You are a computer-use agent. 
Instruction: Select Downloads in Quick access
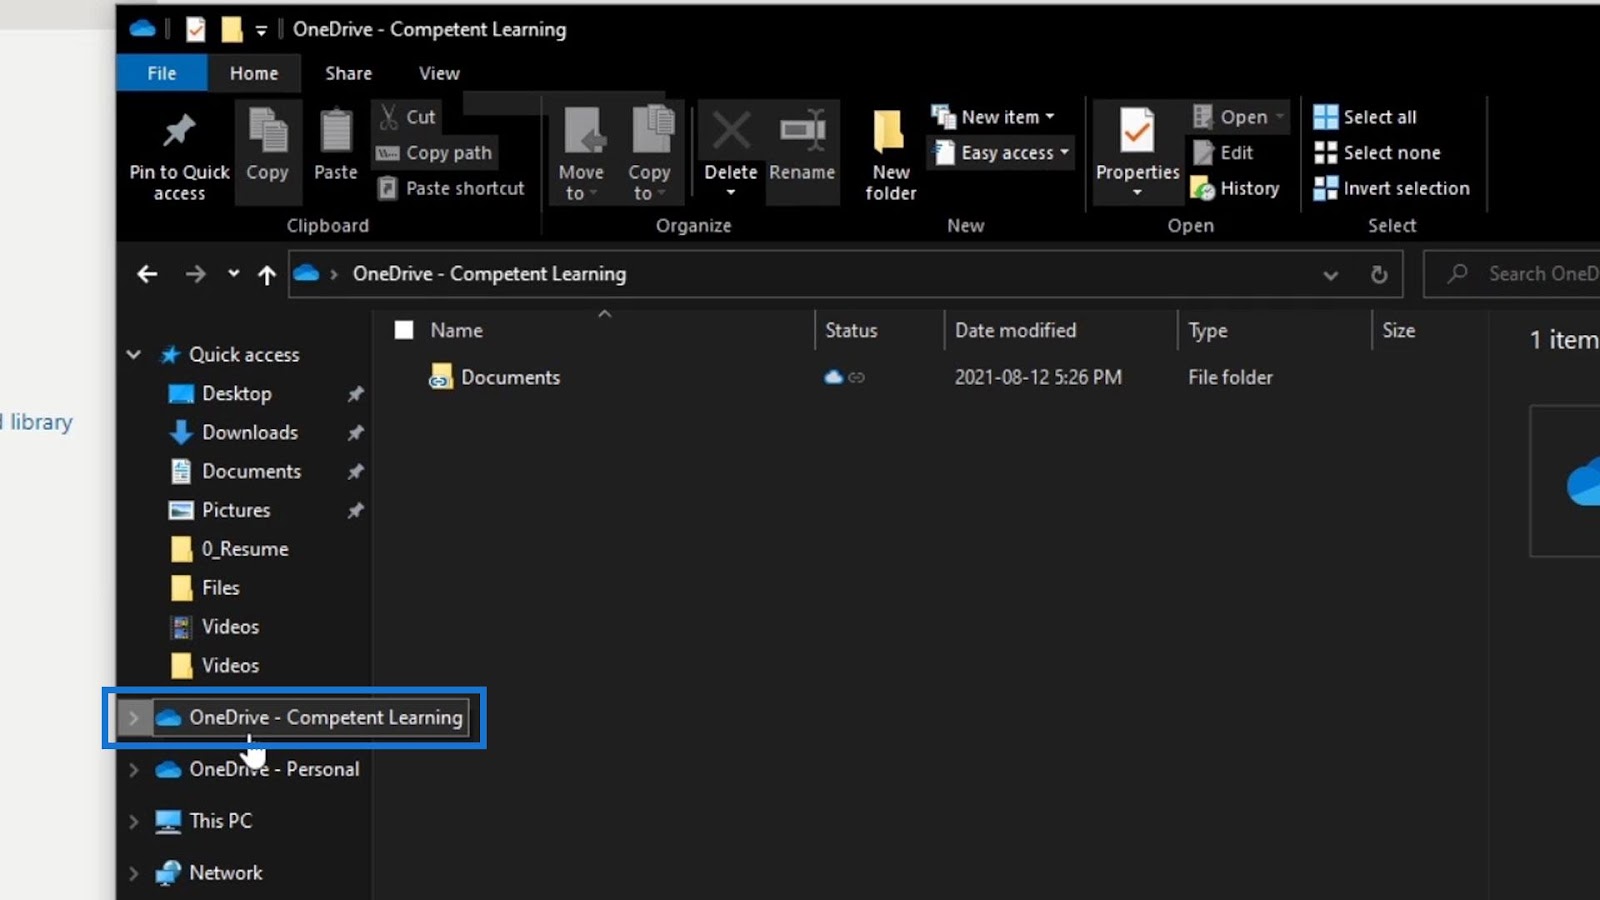250,433
